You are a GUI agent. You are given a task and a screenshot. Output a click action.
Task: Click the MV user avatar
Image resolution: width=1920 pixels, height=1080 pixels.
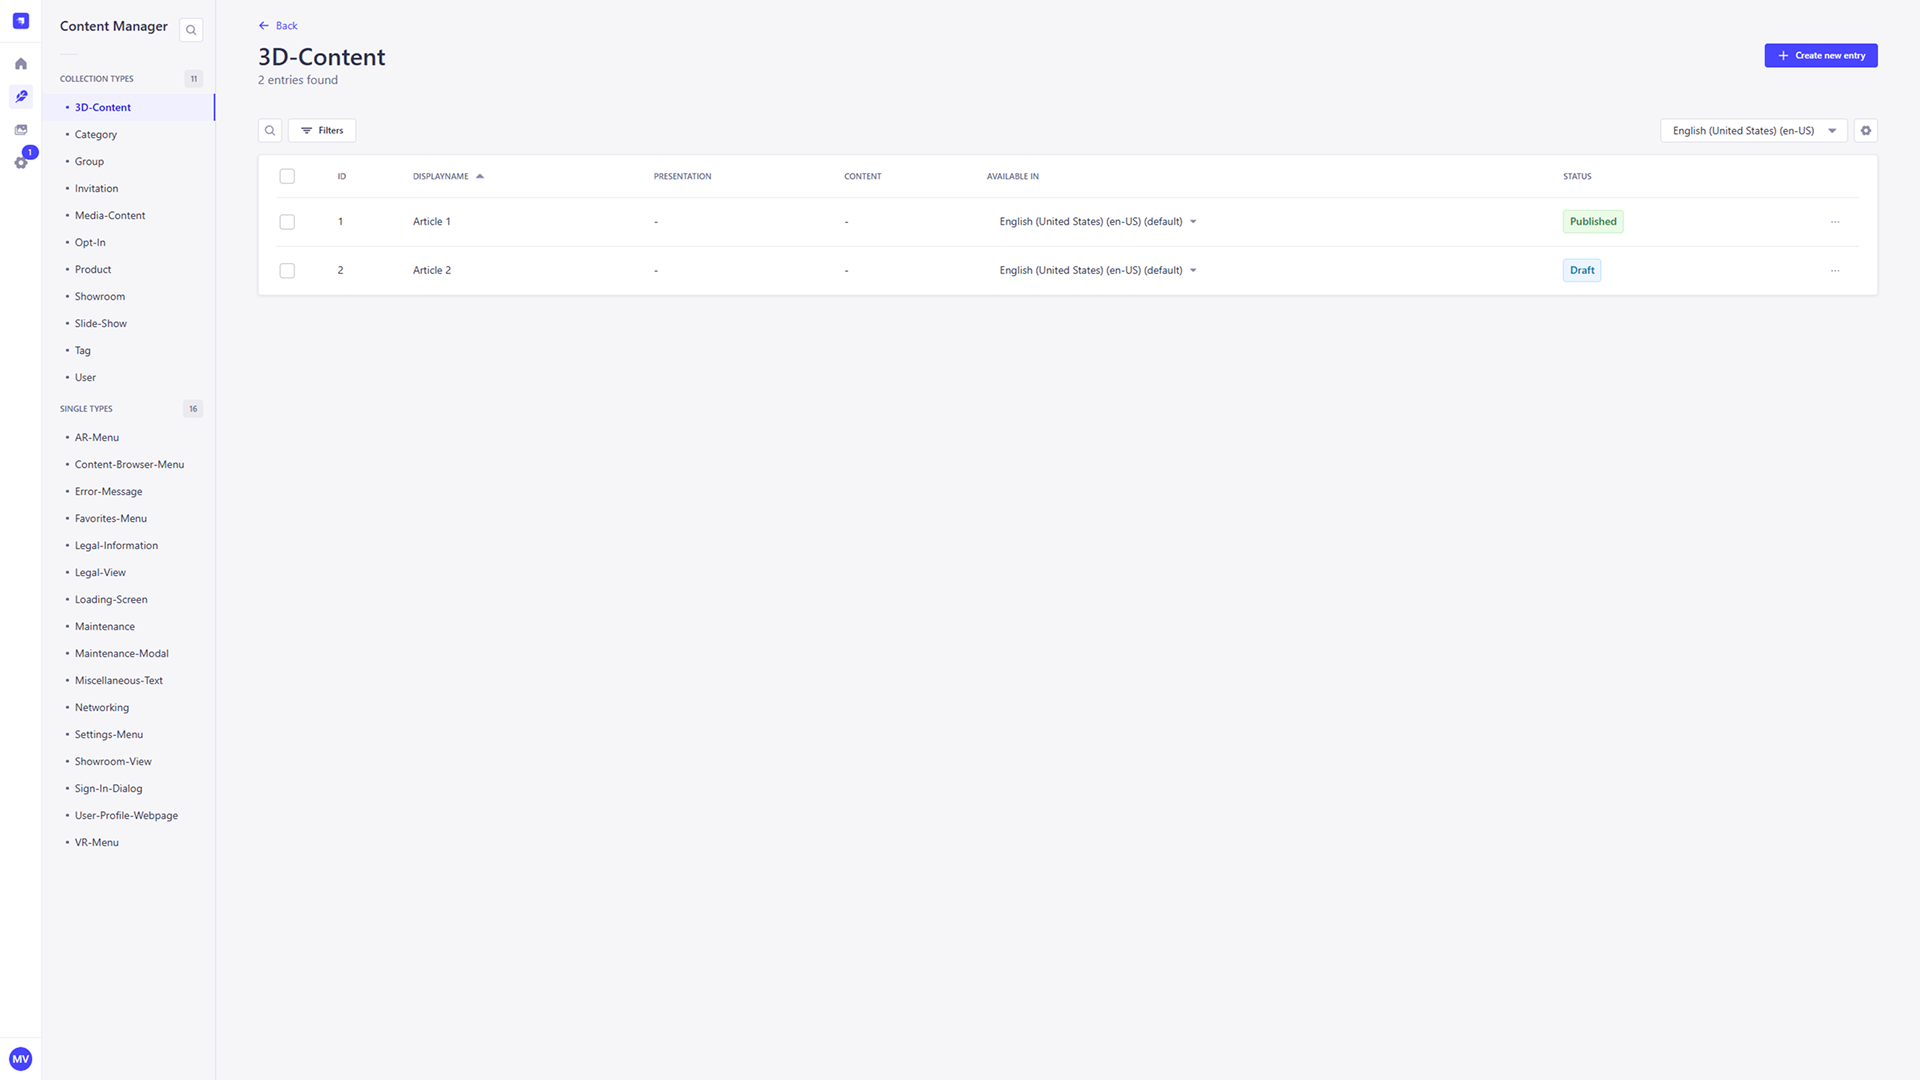tap(20, 1059)
